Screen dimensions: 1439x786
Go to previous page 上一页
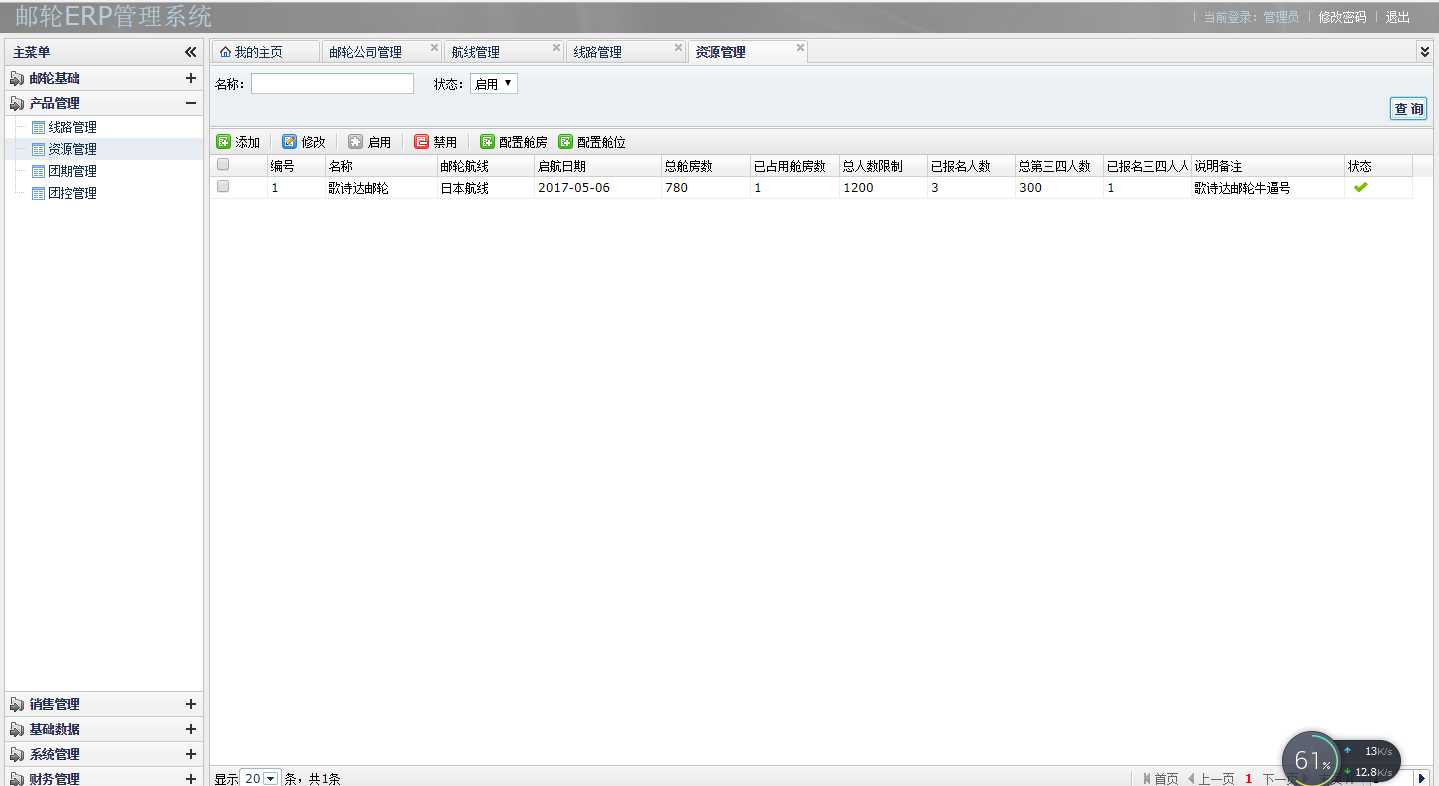pyautogui.click(x=1210, y=779)
